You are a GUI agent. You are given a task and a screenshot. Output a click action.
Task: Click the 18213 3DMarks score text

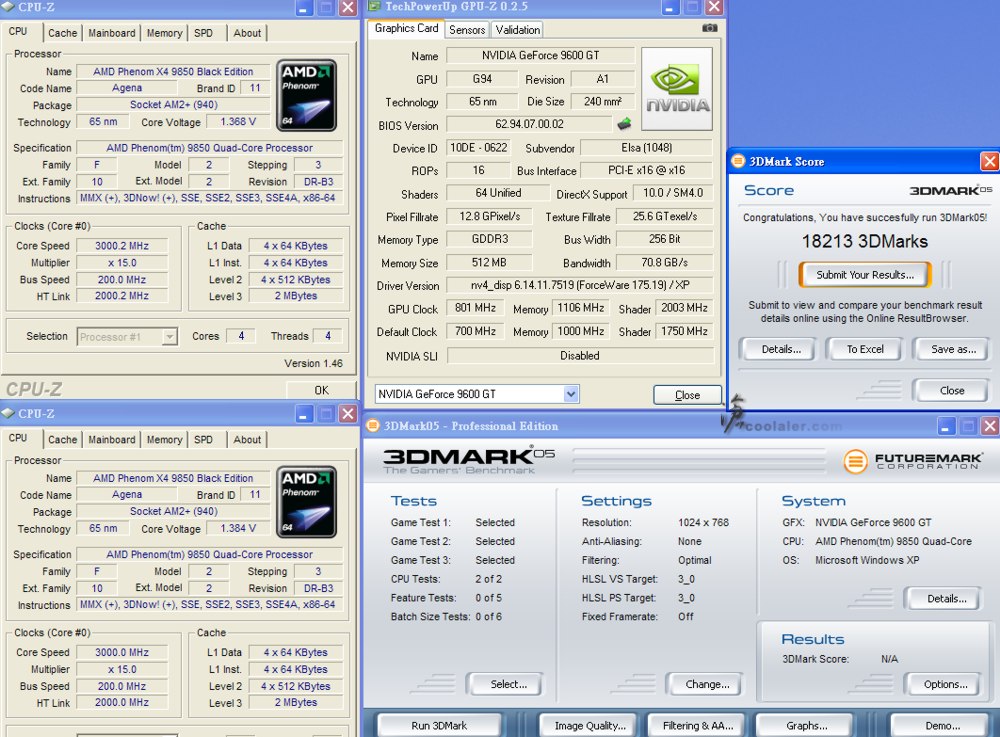865,242
